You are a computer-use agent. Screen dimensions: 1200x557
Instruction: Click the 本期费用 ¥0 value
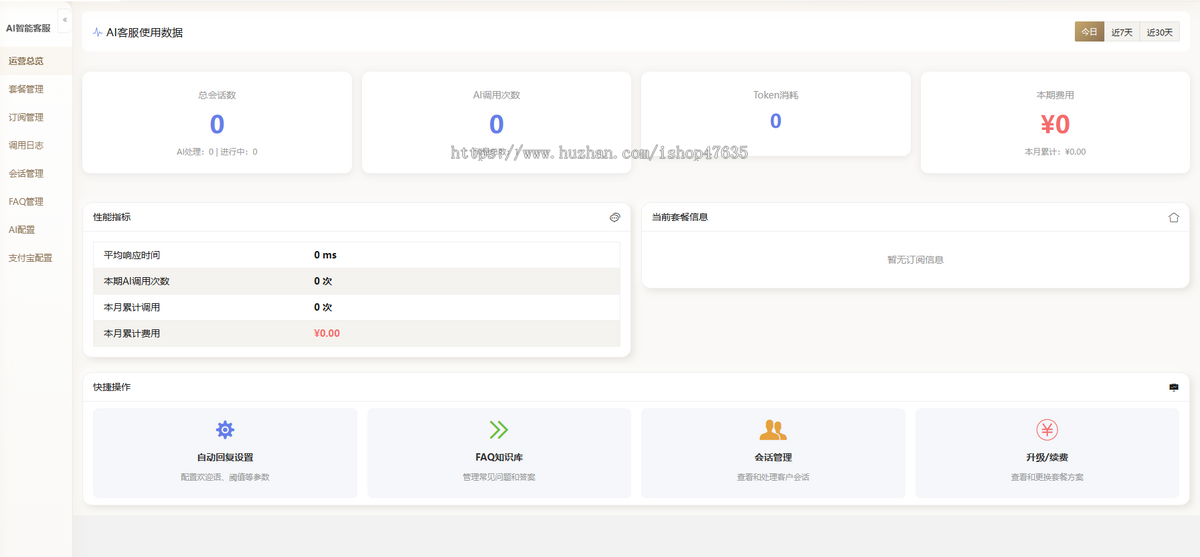coord(1055,124)
